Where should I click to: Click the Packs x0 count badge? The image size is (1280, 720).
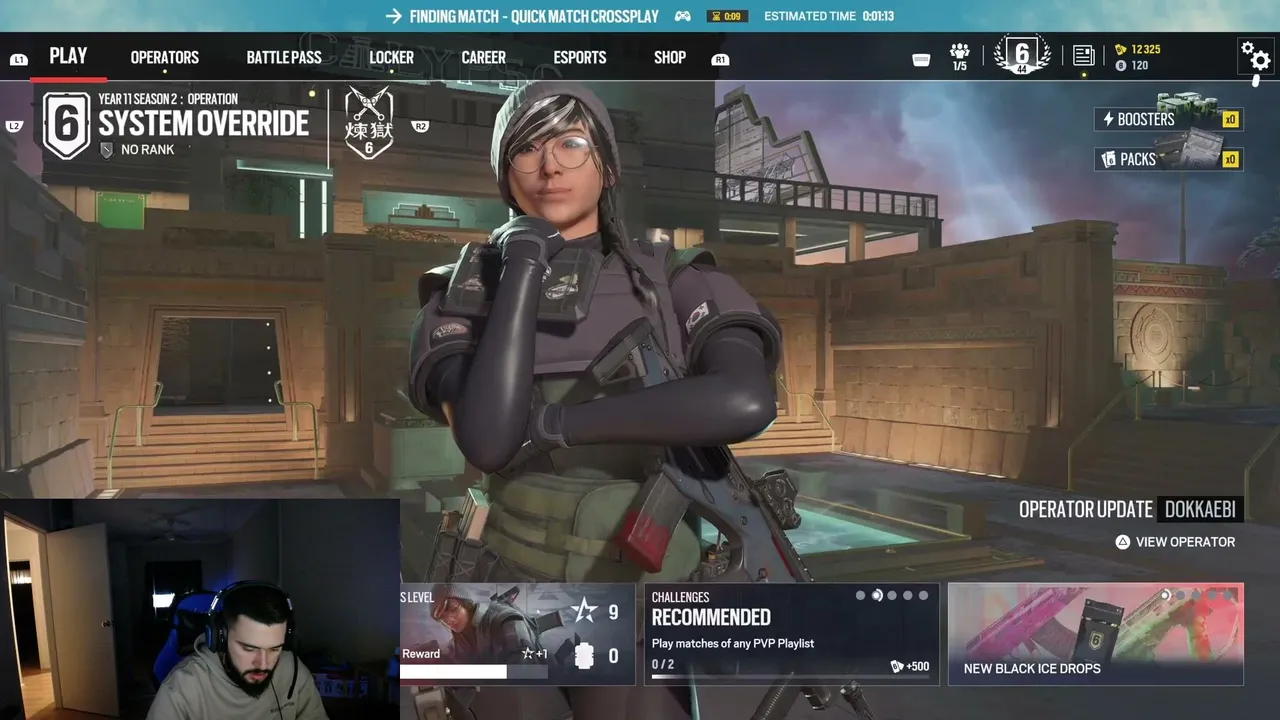click(x=1231, y=160)
